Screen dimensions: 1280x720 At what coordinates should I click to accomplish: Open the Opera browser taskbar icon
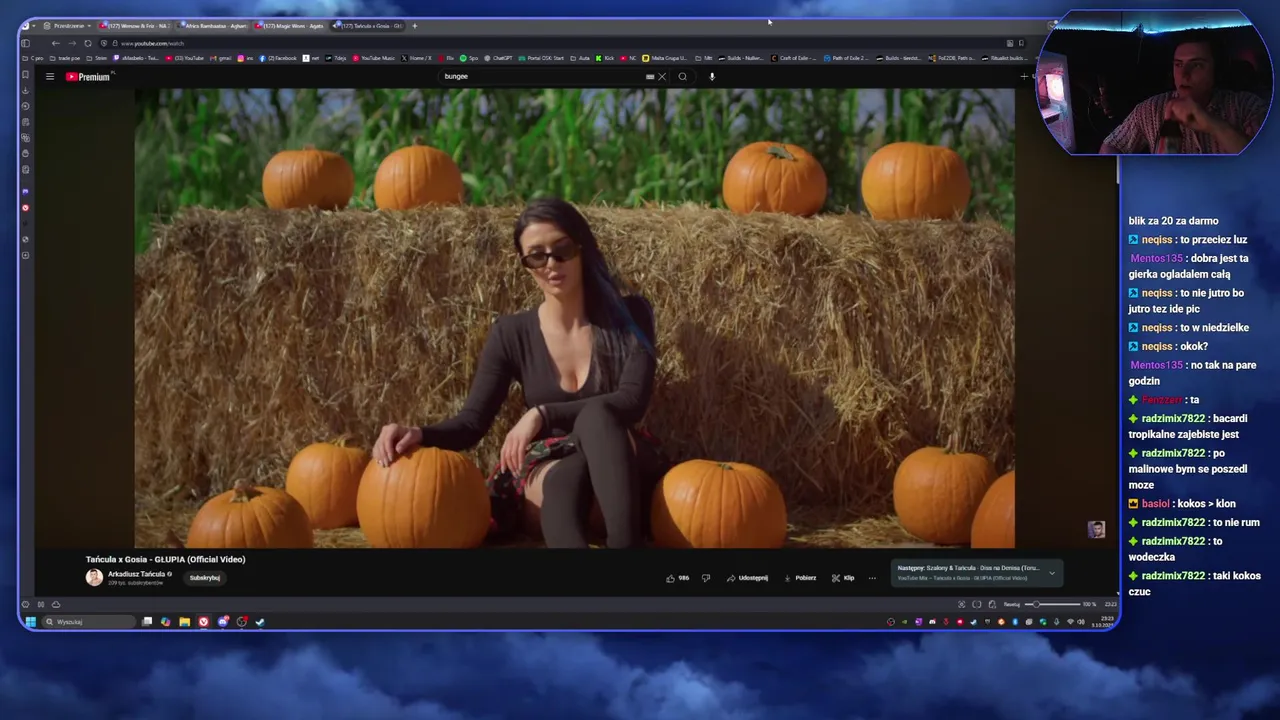203,622
